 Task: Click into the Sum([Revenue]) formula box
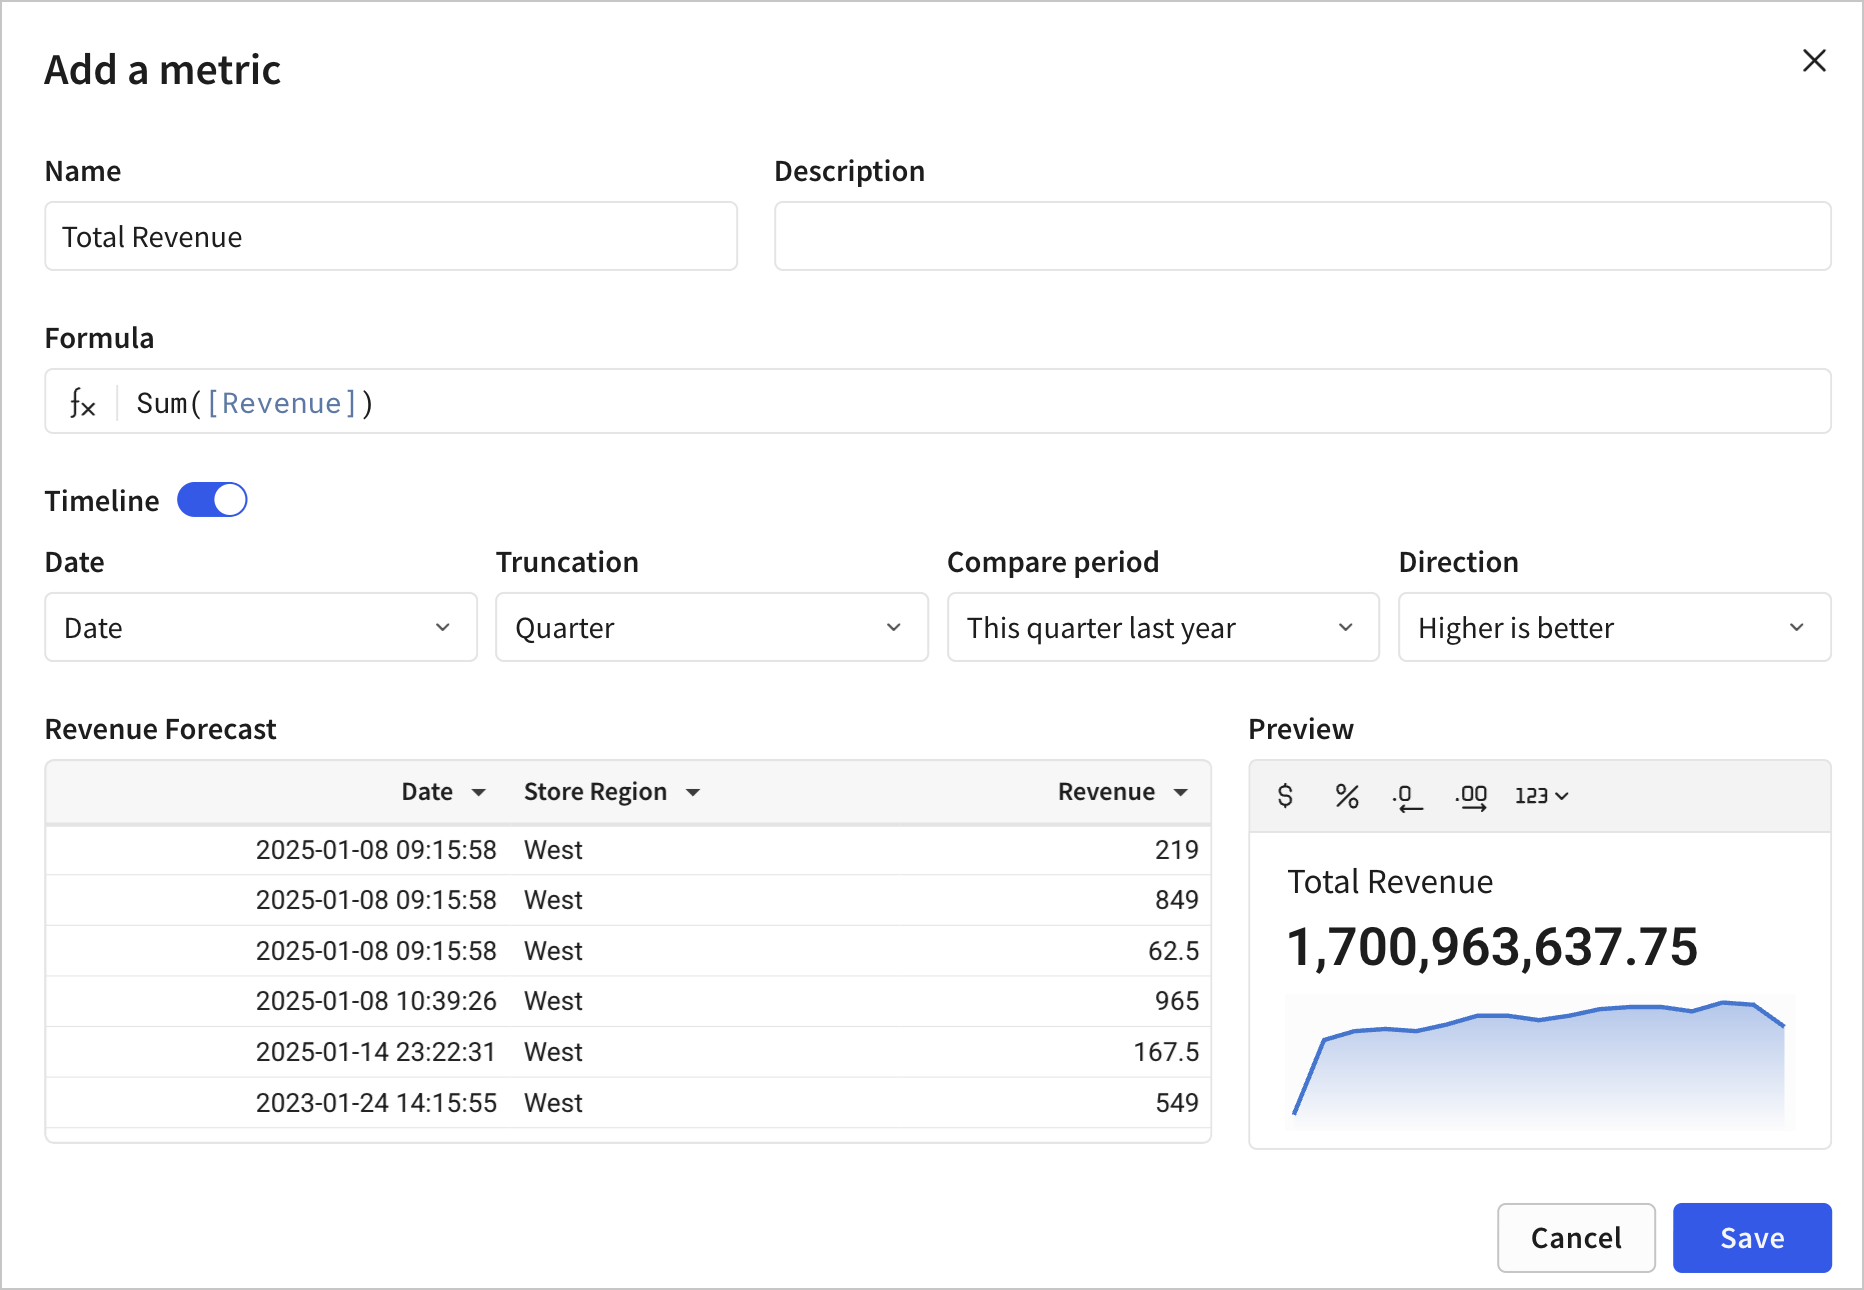click(x=938, y=402)
